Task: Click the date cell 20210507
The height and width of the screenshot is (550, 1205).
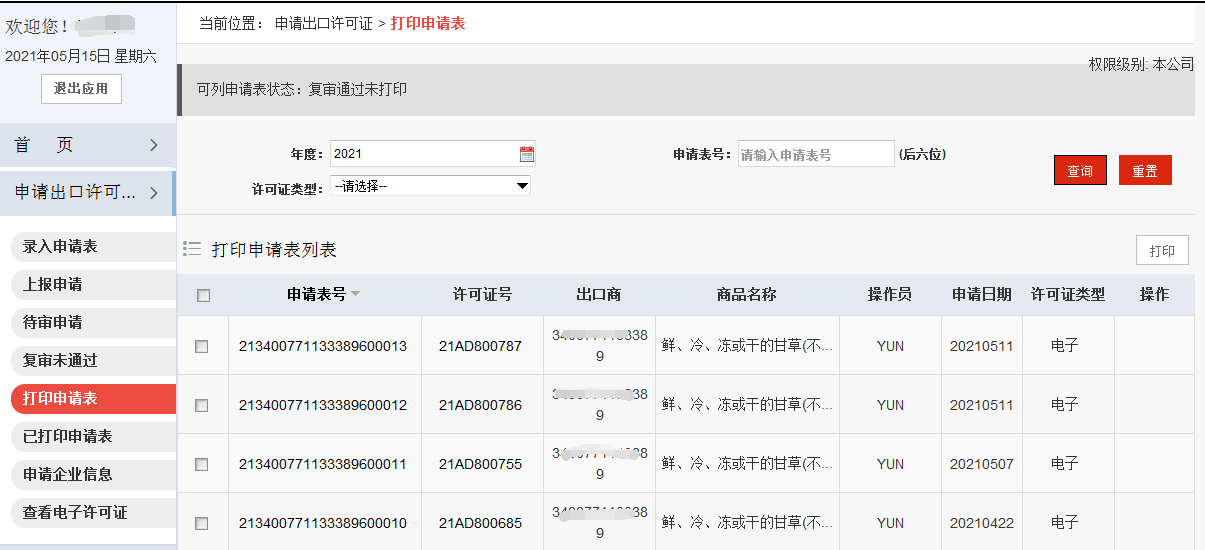Action: coord(982,464)
